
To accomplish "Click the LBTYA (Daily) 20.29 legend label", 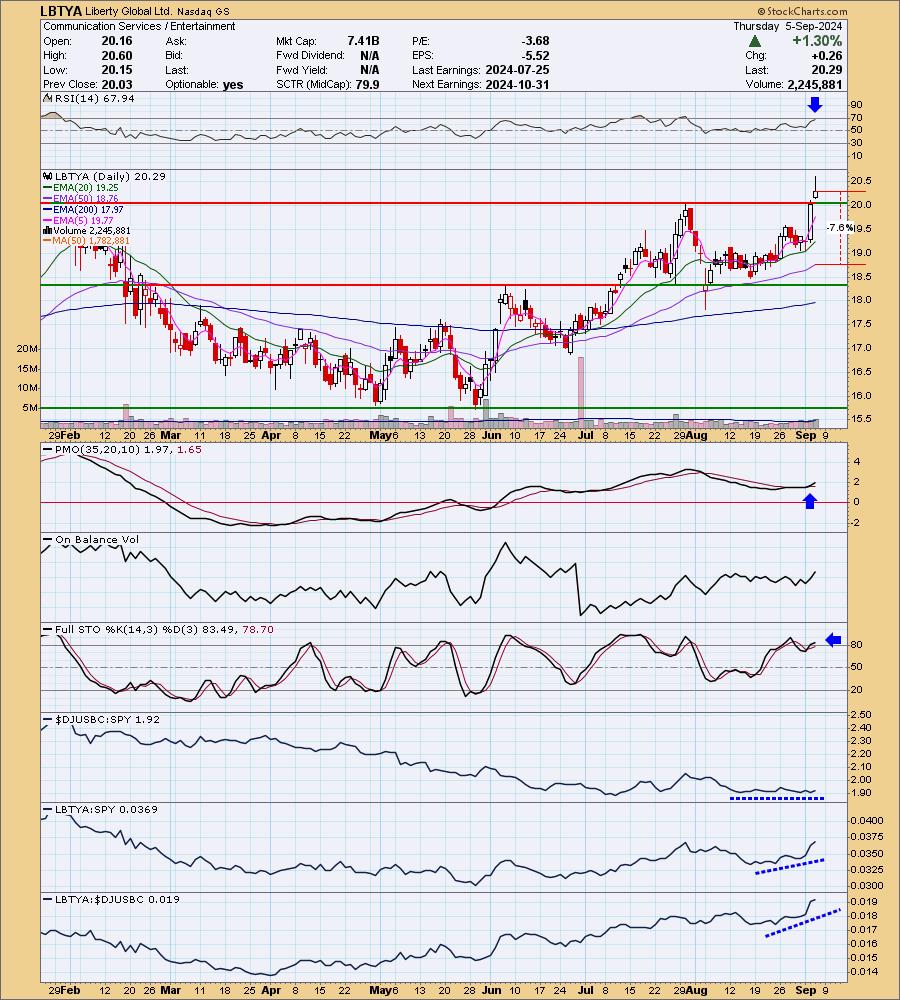I will pyautogui.click(x=105, y=177).
